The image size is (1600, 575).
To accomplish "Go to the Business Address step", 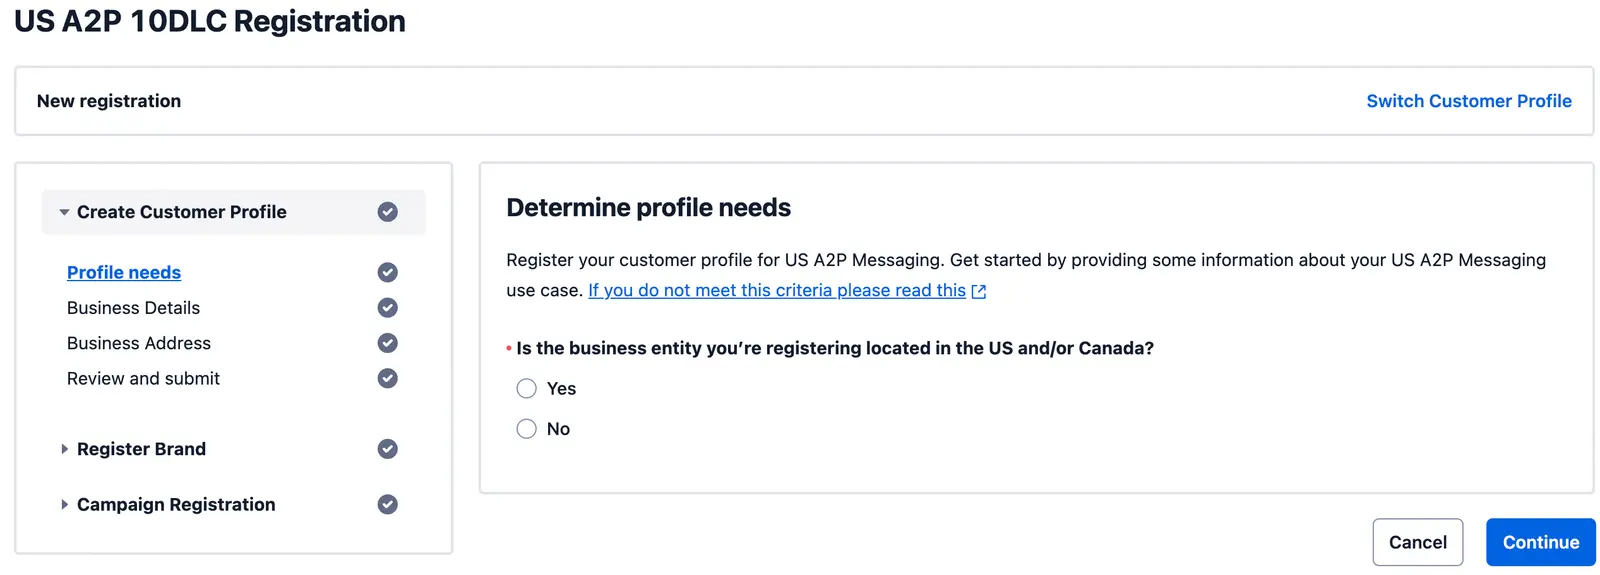I will click(139, 343).
